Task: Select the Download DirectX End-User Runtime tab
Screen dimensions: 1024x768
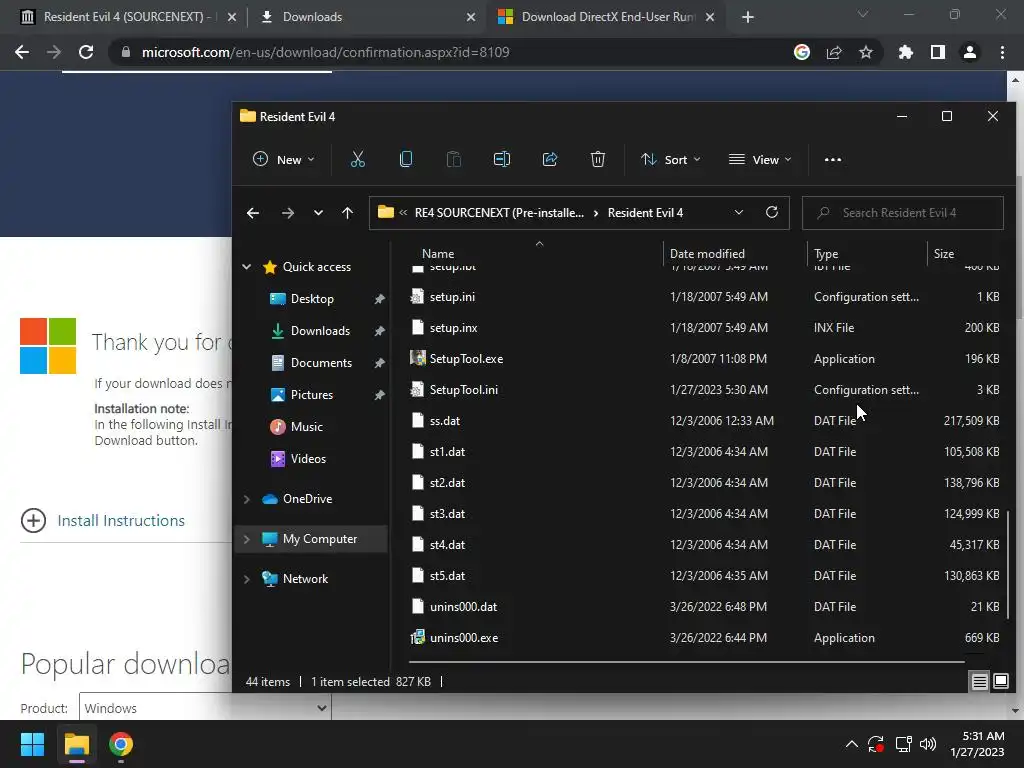Action: 604,17
